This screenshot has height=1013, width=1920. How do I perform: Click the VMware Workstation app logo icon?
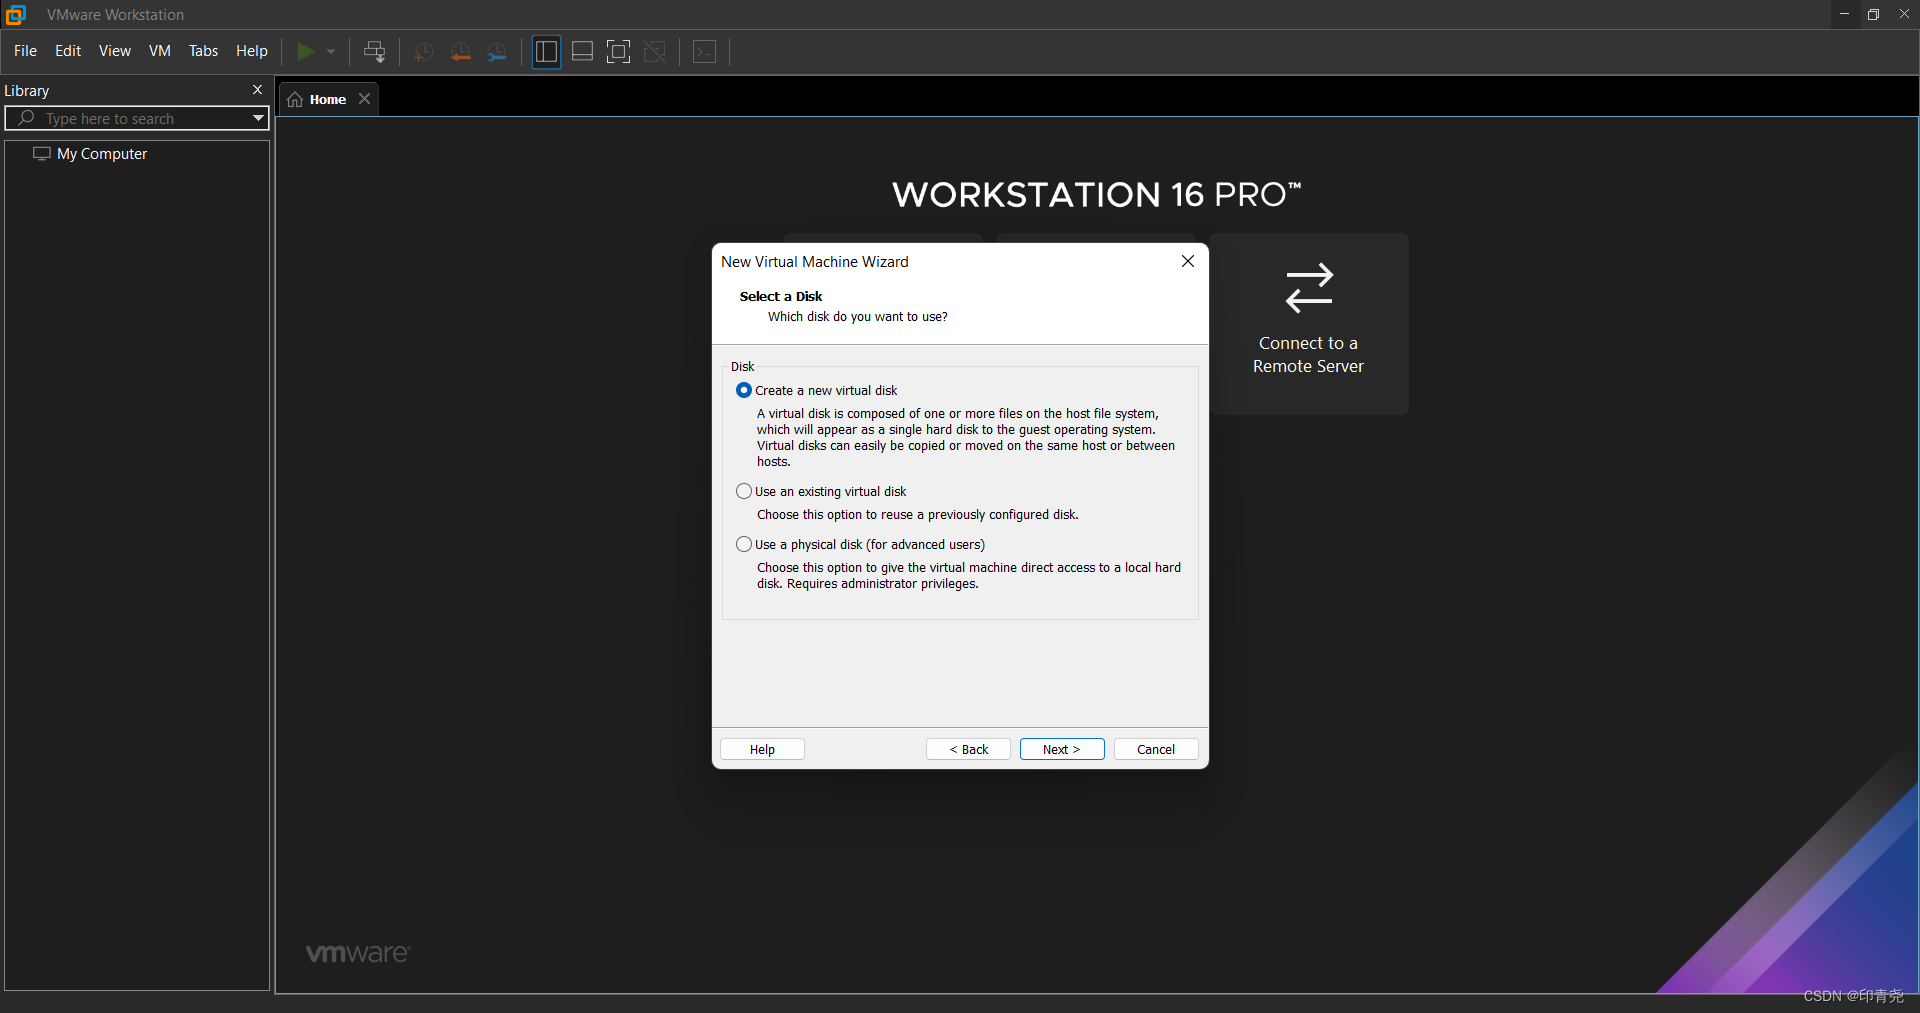coord(16,14)
